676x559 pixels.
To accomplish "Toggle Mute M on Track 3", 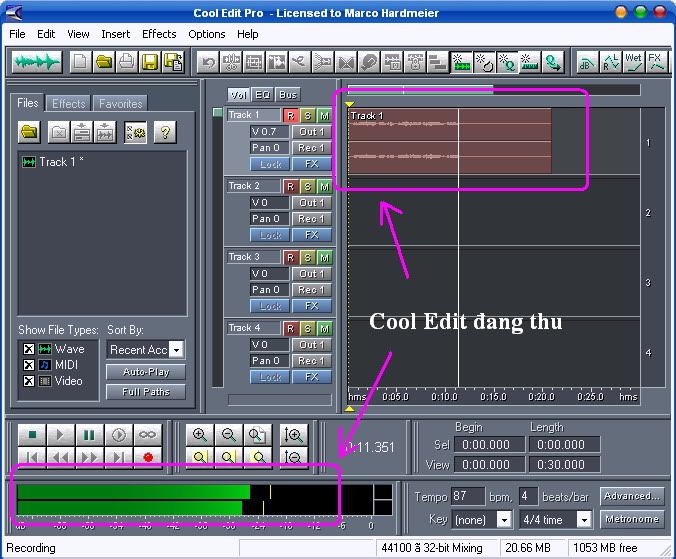I will pos(324,258).
